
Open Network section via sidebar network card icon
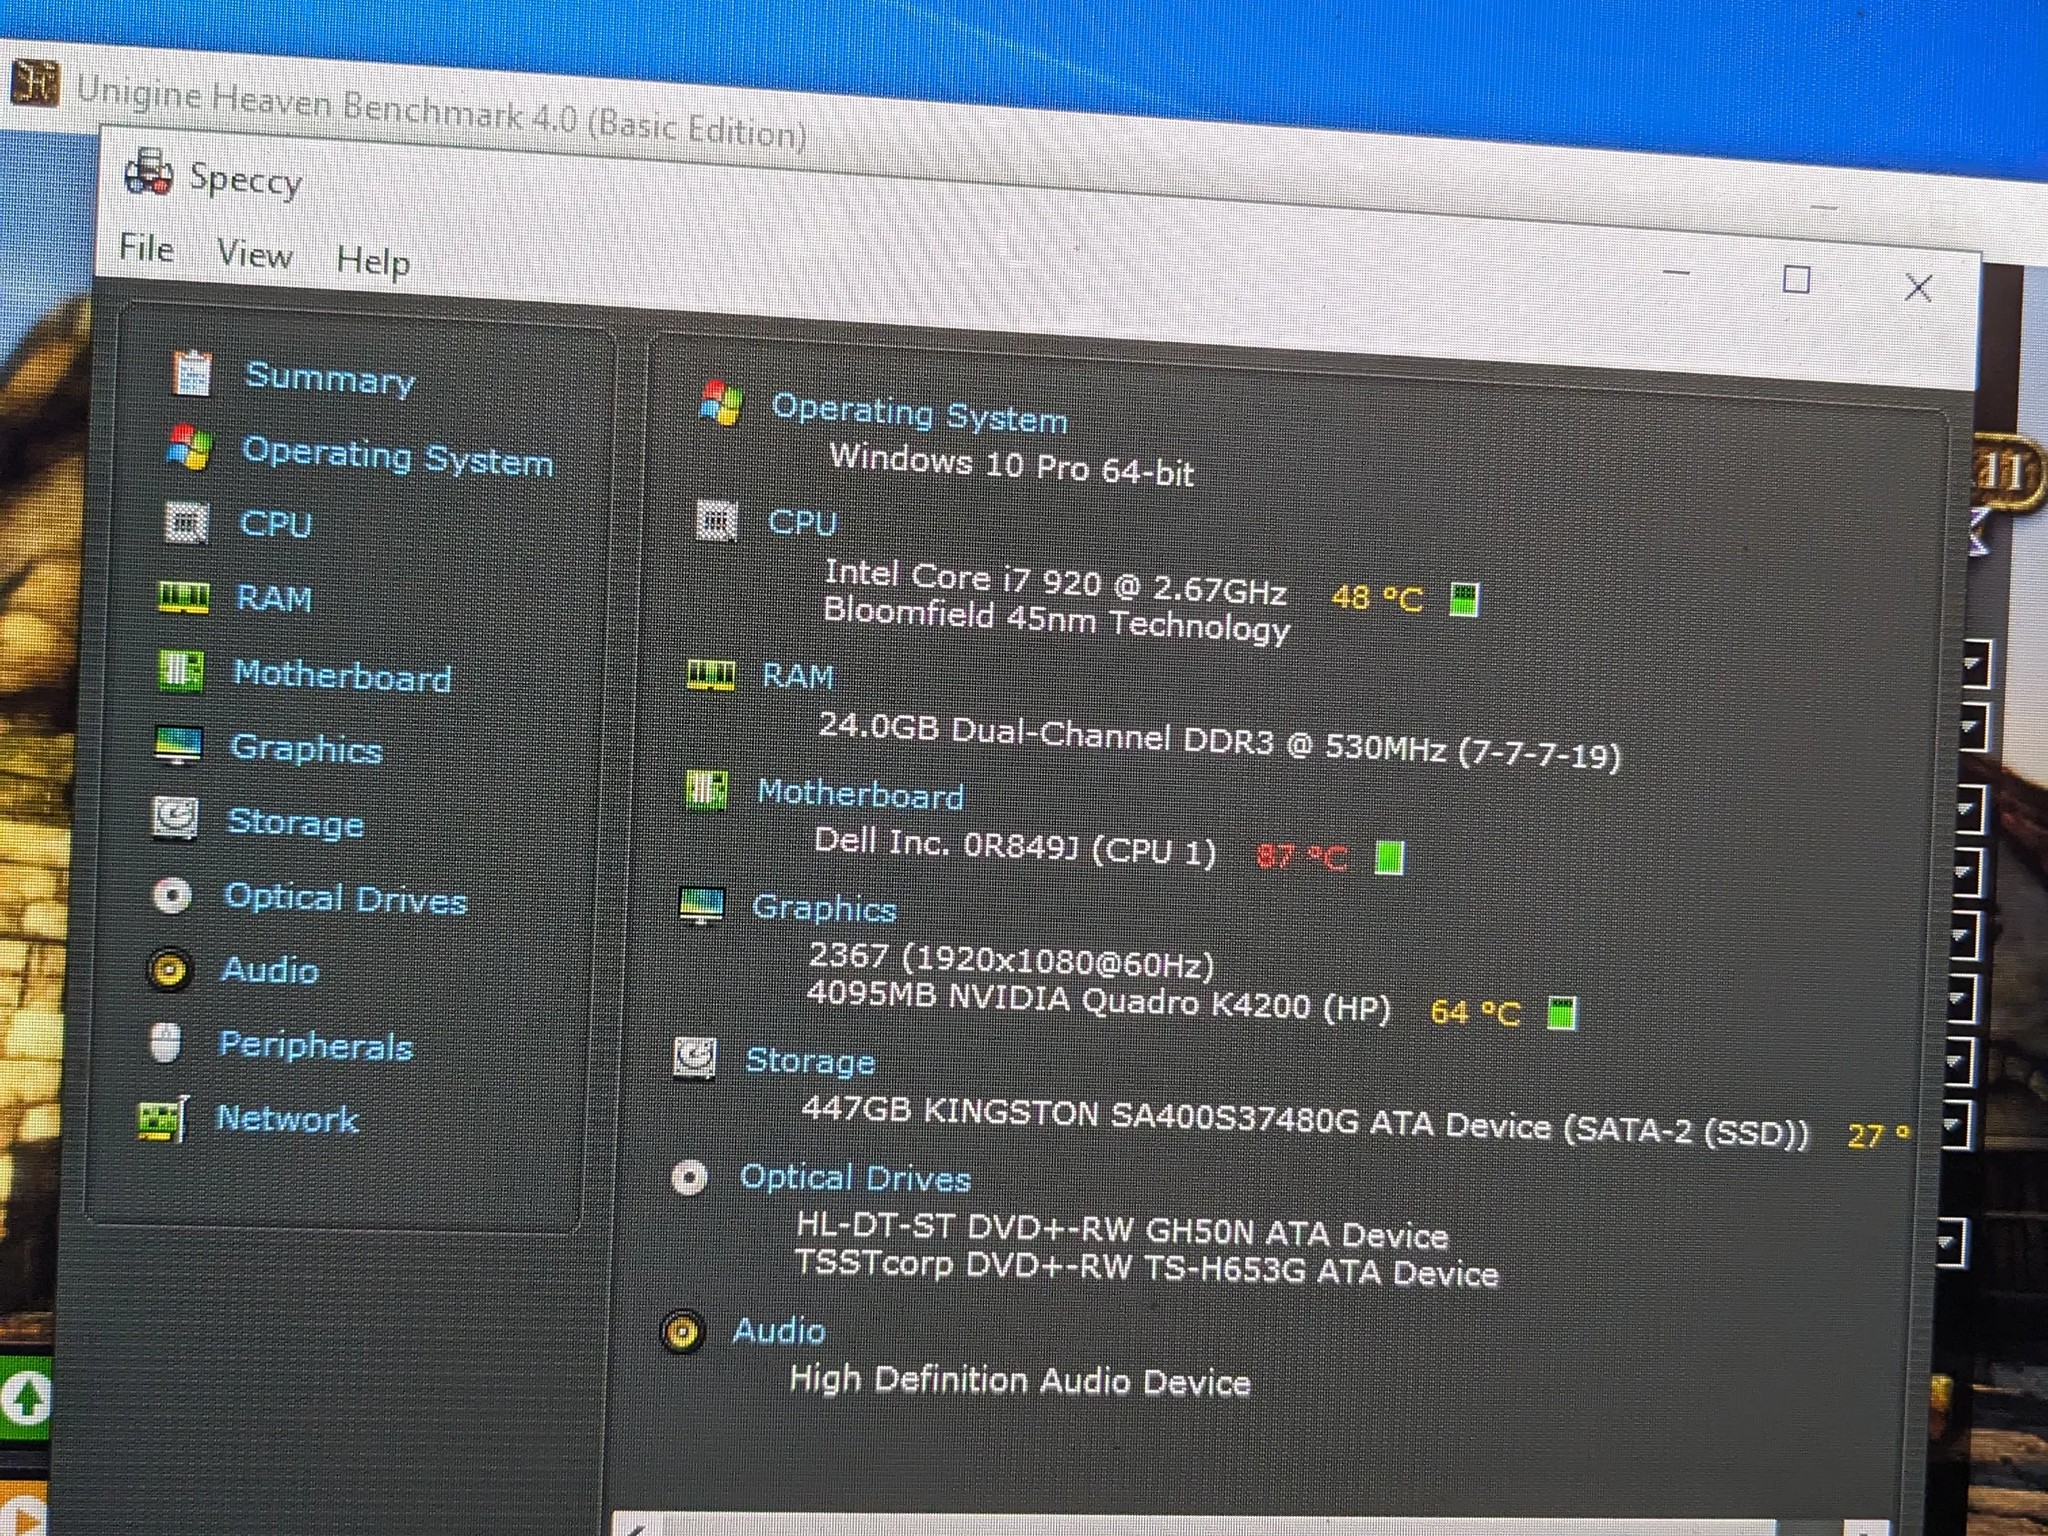(x=162, y=1119)
